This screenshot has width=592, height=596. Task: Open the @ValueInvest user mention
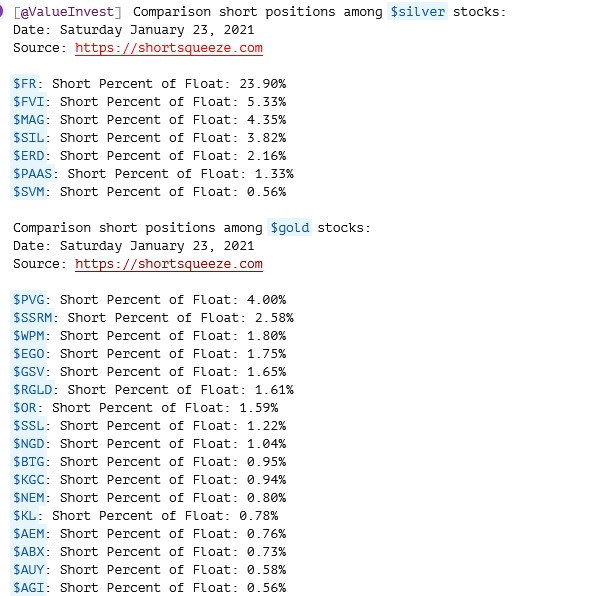pos(67,12)
